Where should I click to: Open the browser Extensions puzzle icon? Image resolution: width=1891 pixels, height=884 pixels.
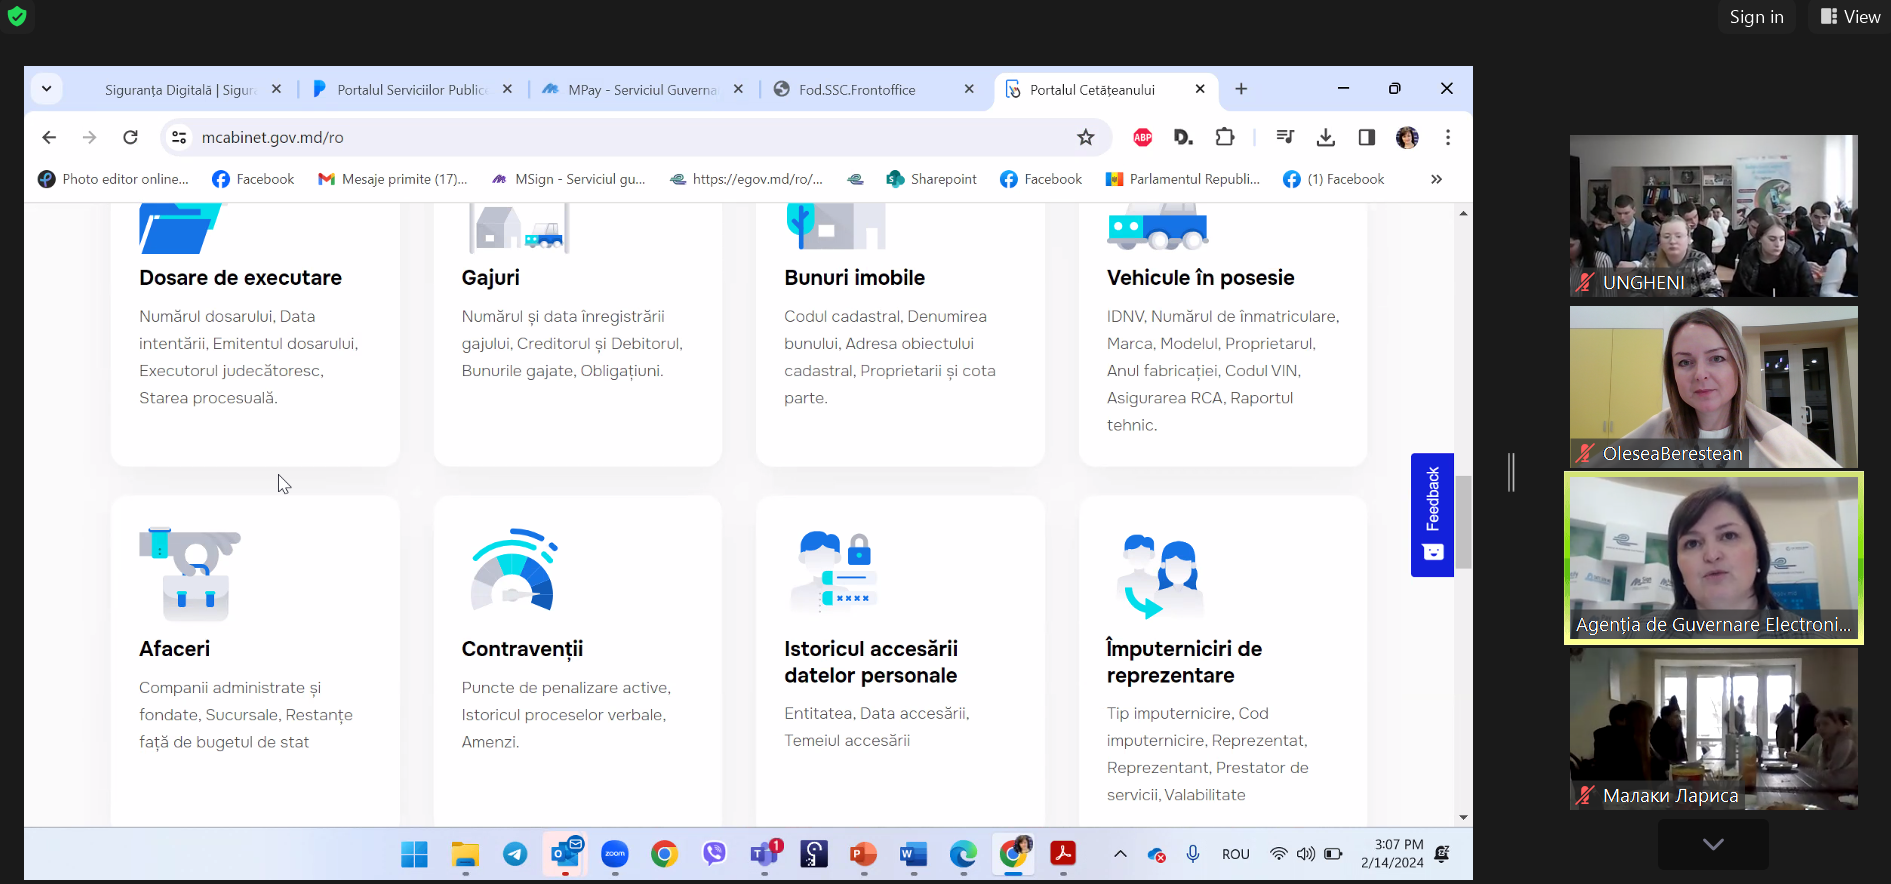[1224, 137]
